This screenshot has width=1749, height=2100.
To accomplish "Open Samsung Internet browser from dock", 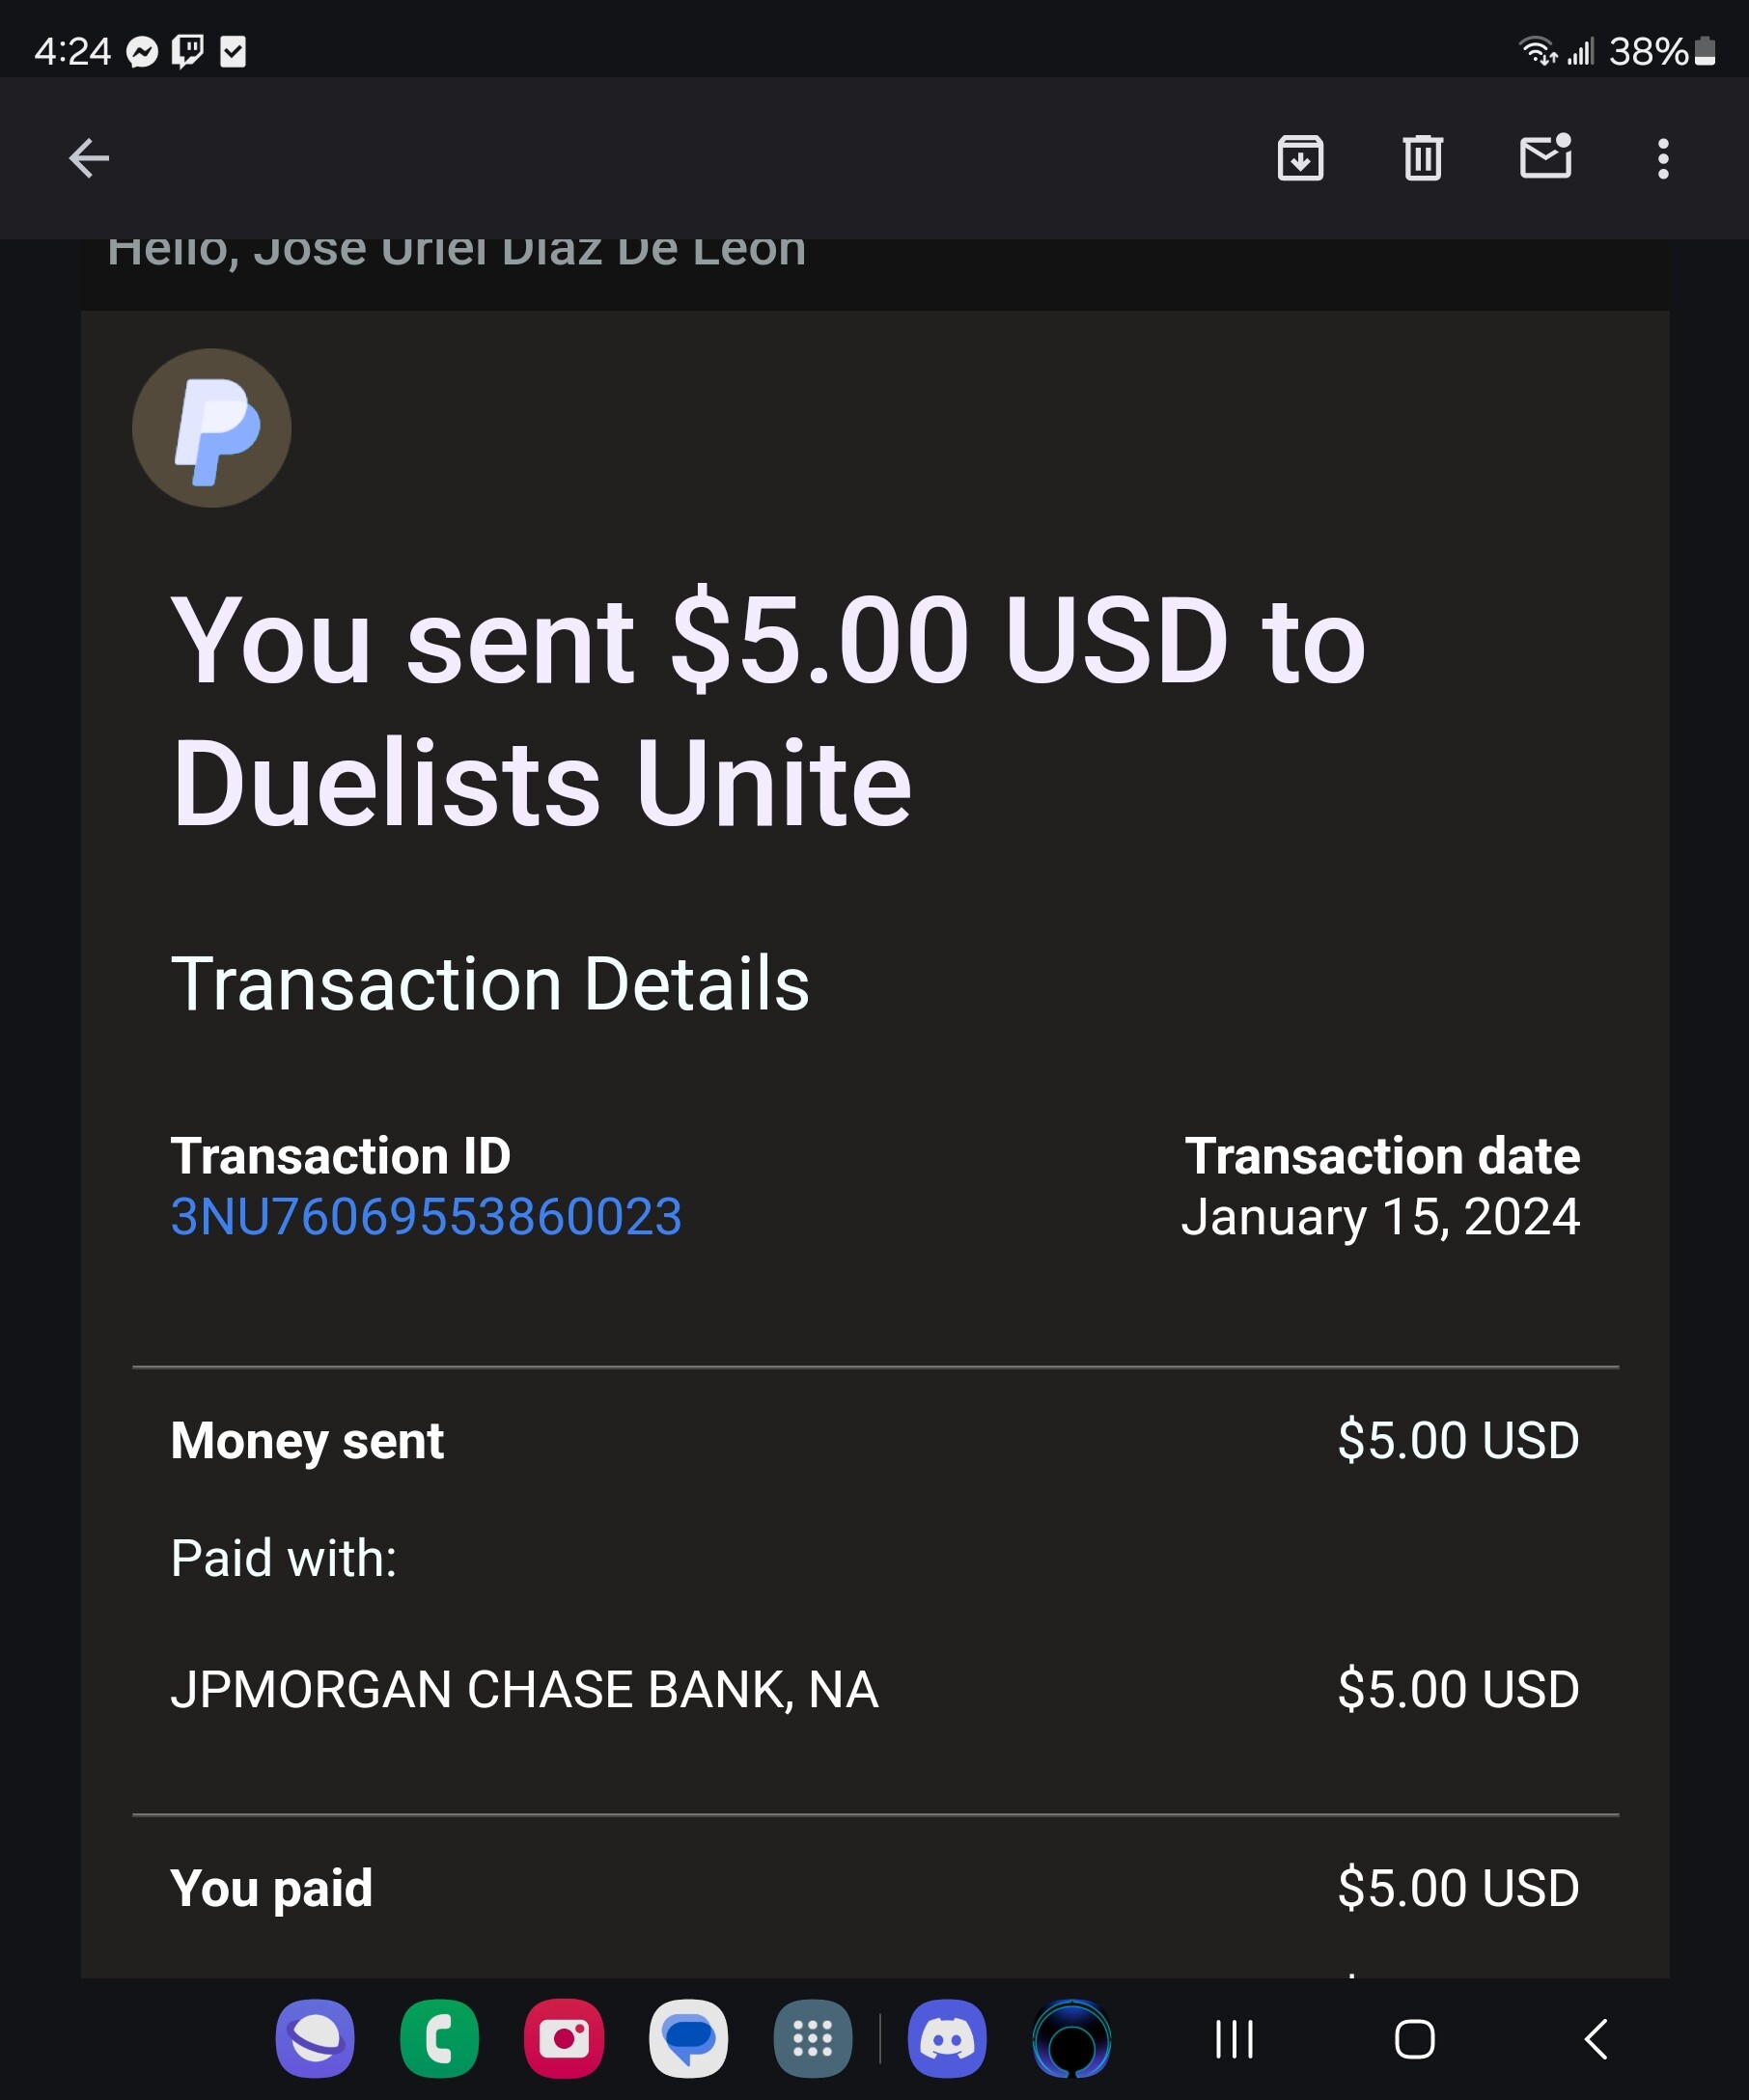I will 315,2039.
